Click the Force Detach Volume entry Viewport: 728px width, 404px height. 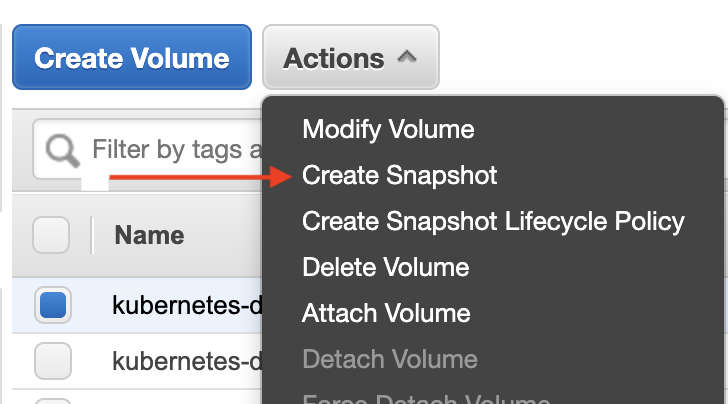[426, 398]
